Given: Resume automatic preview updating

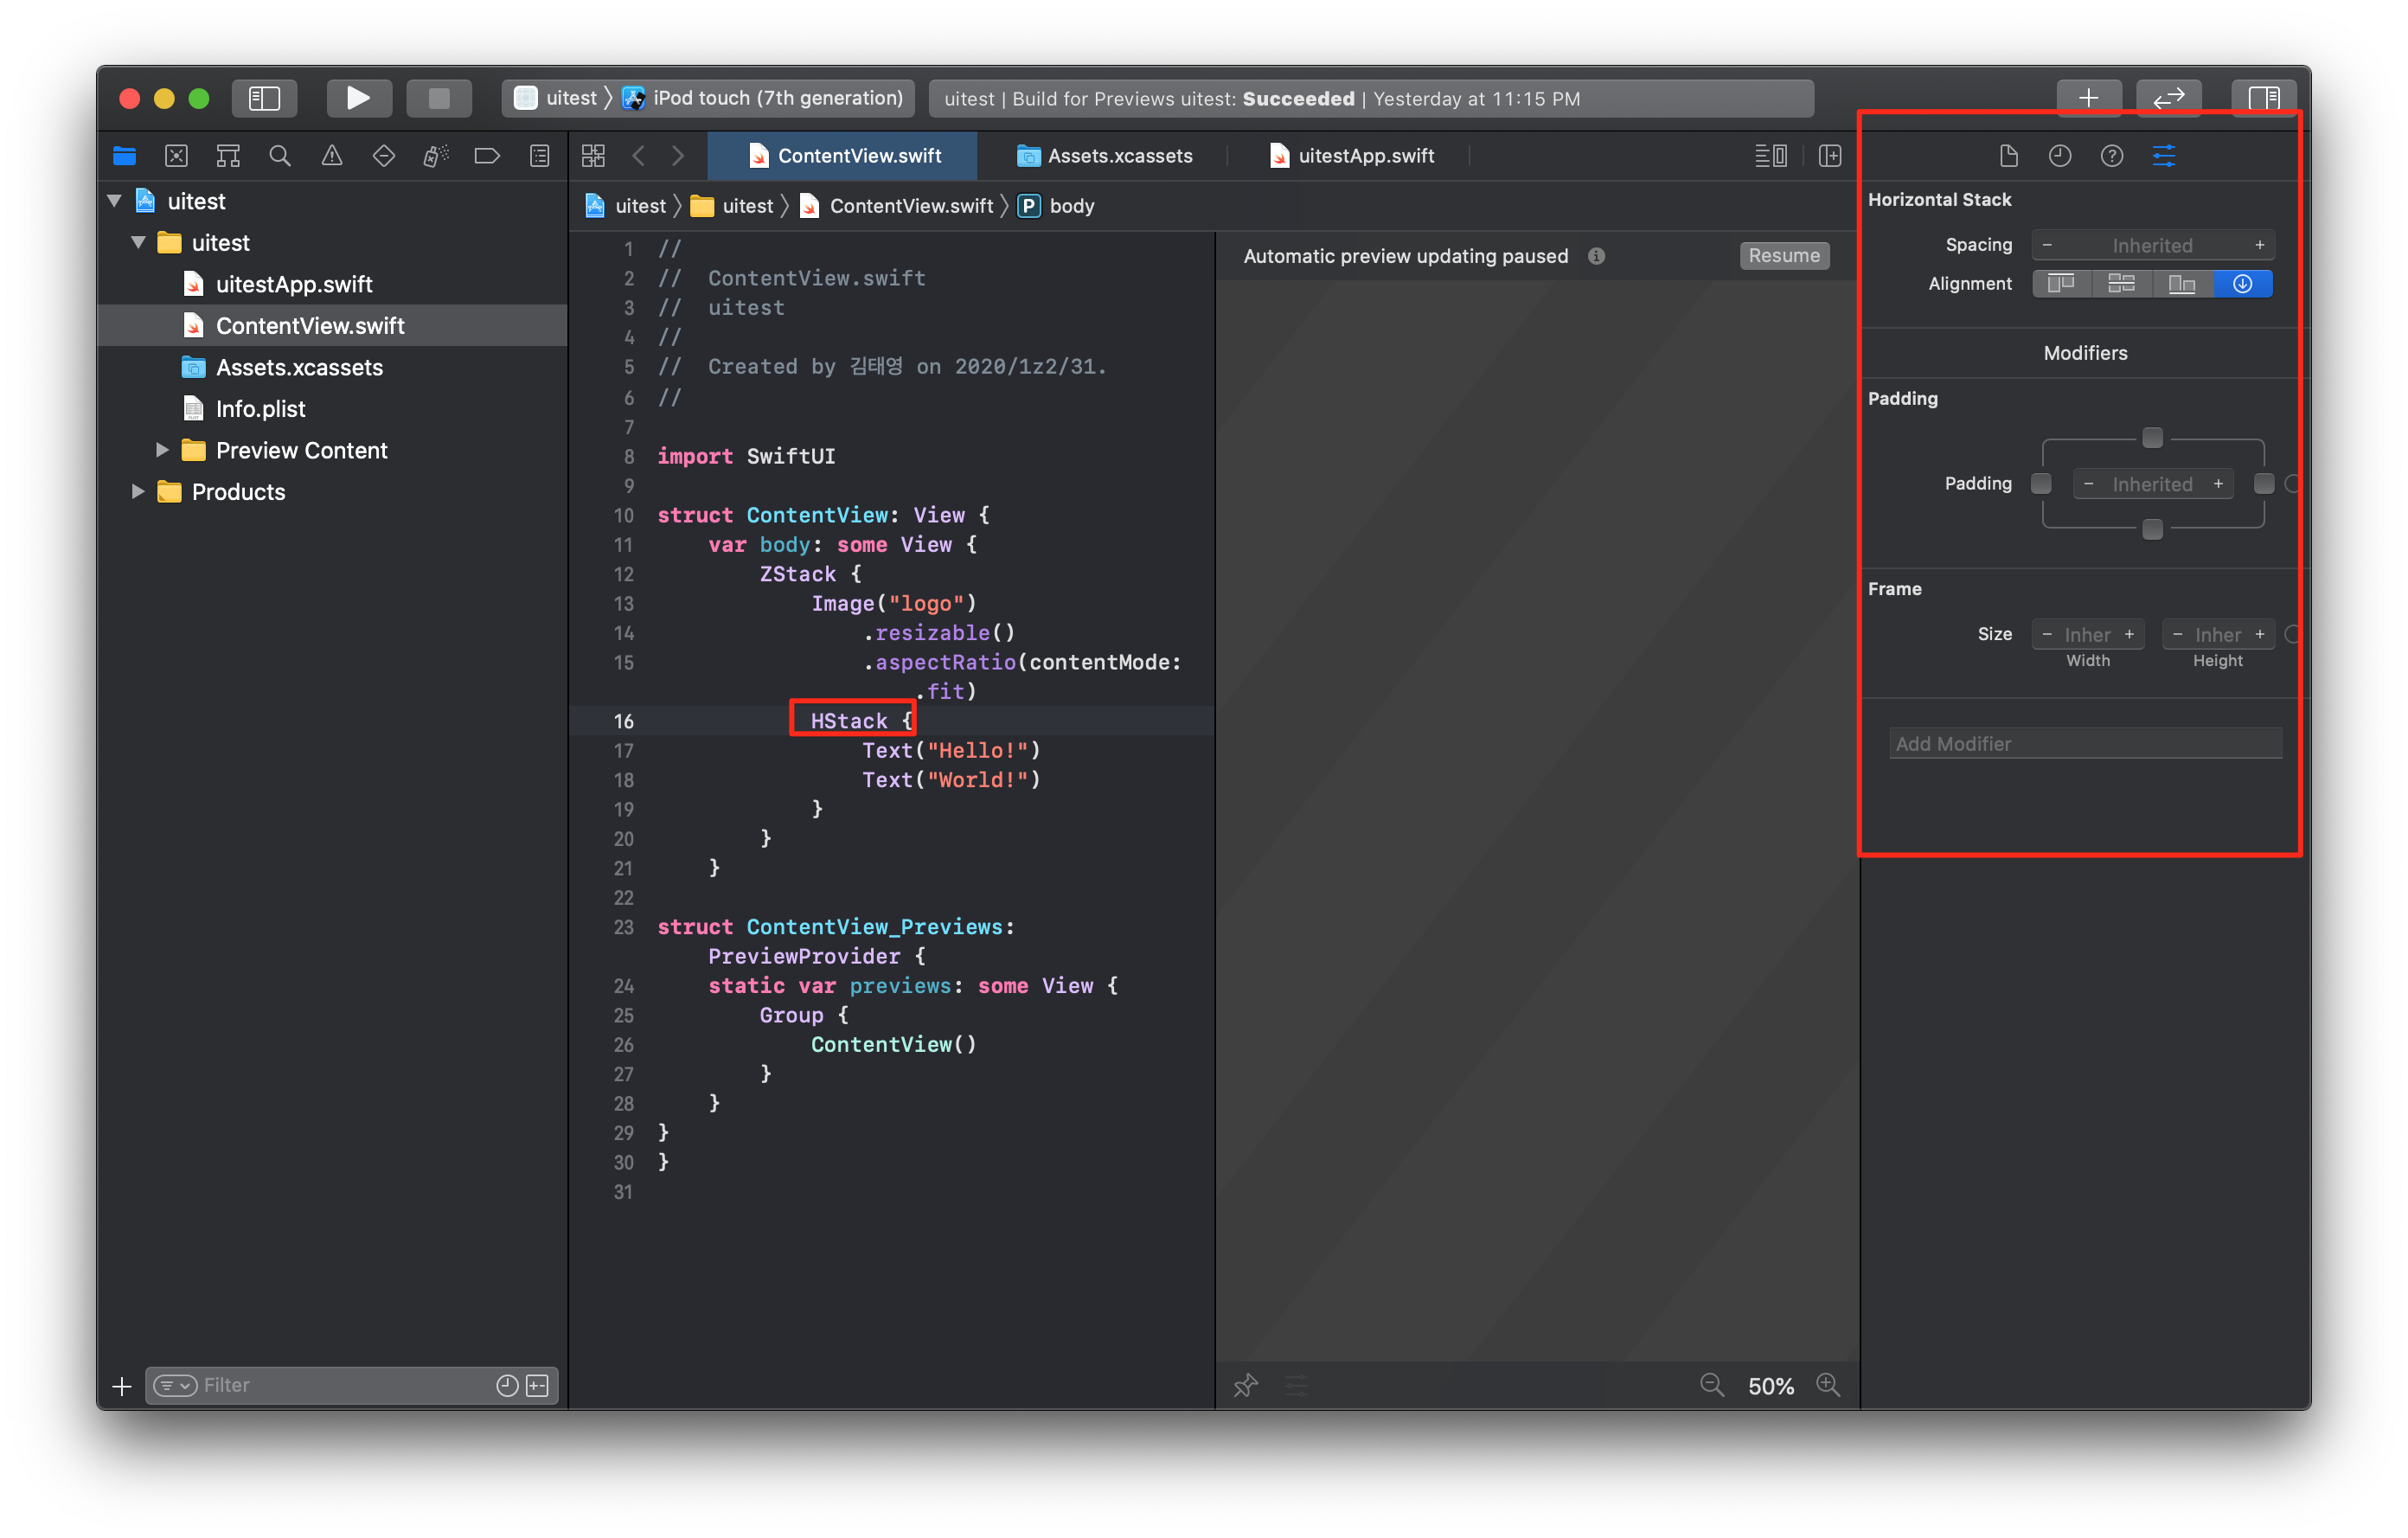Looking at the screenshot, I should pyautogui.click(x=1784, y=256).
